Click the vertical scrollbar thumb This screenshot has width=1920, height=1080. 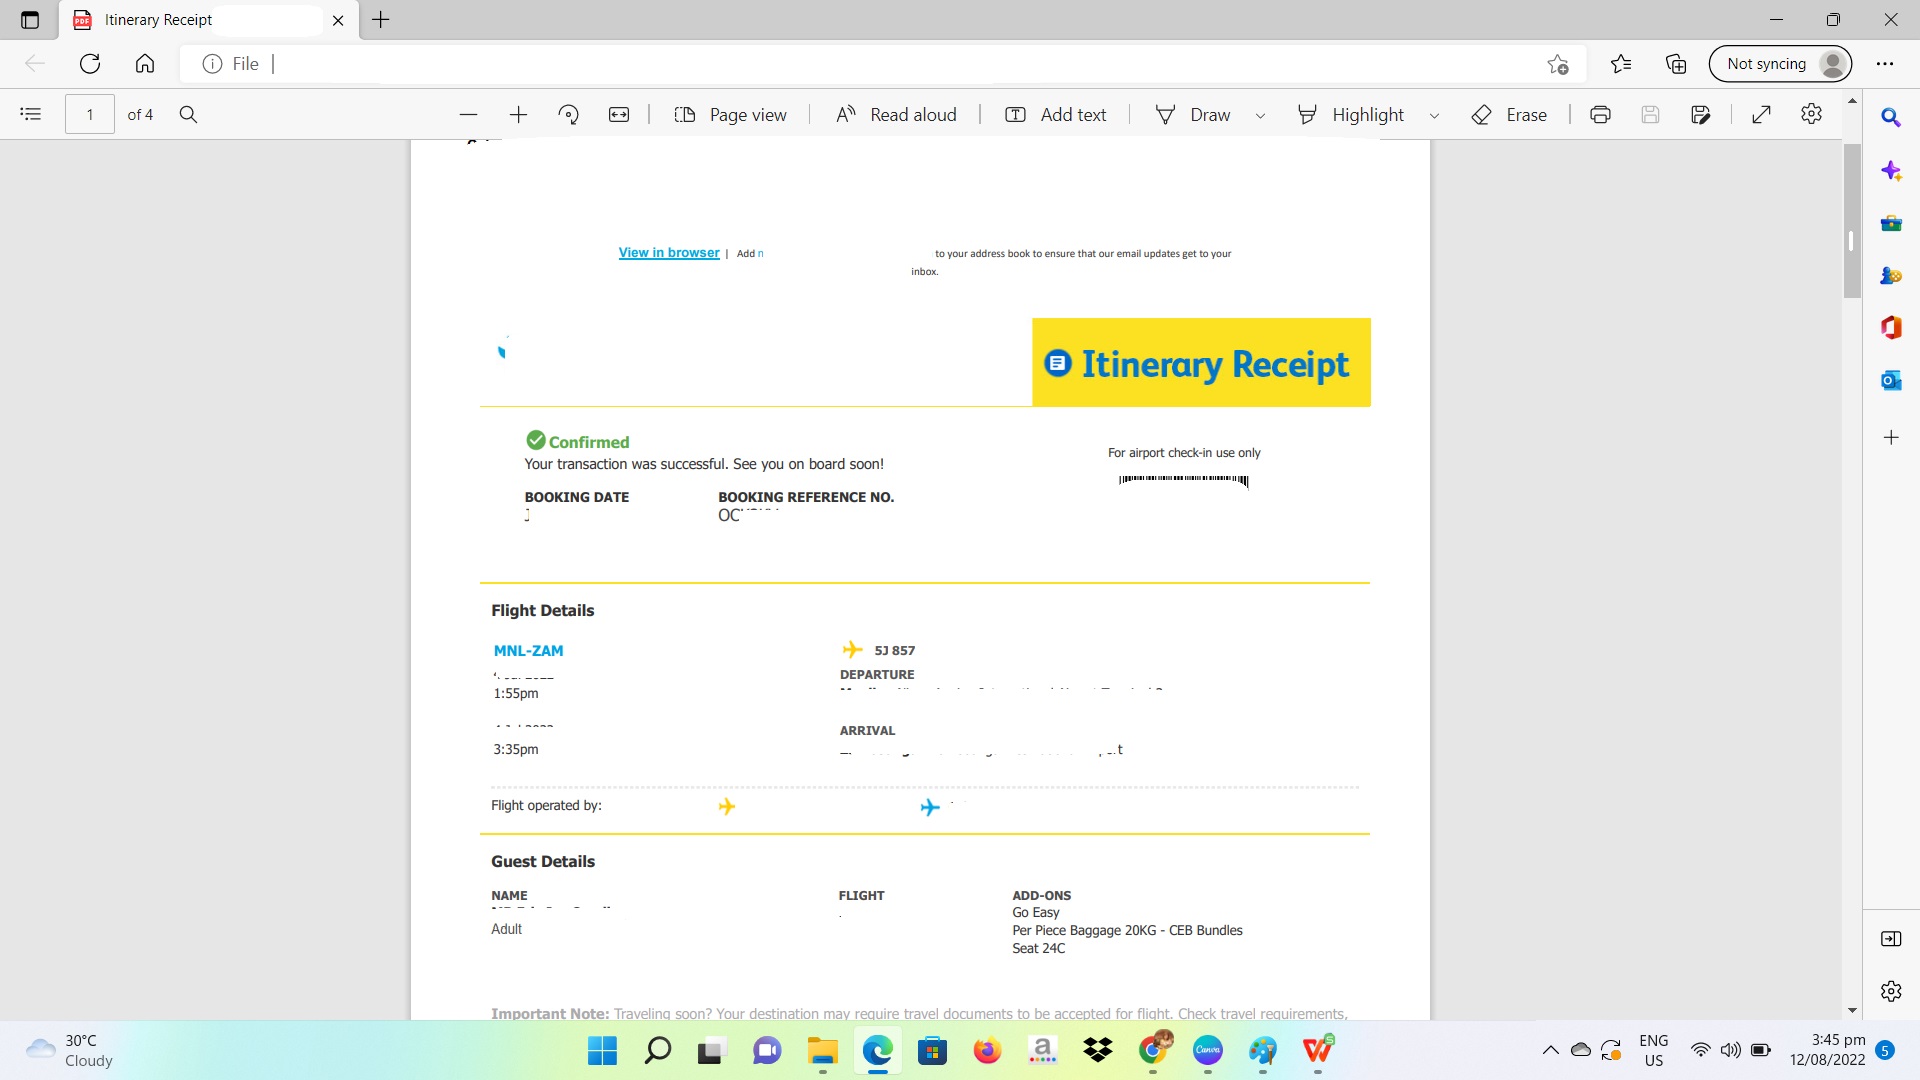click(1852, 222)
